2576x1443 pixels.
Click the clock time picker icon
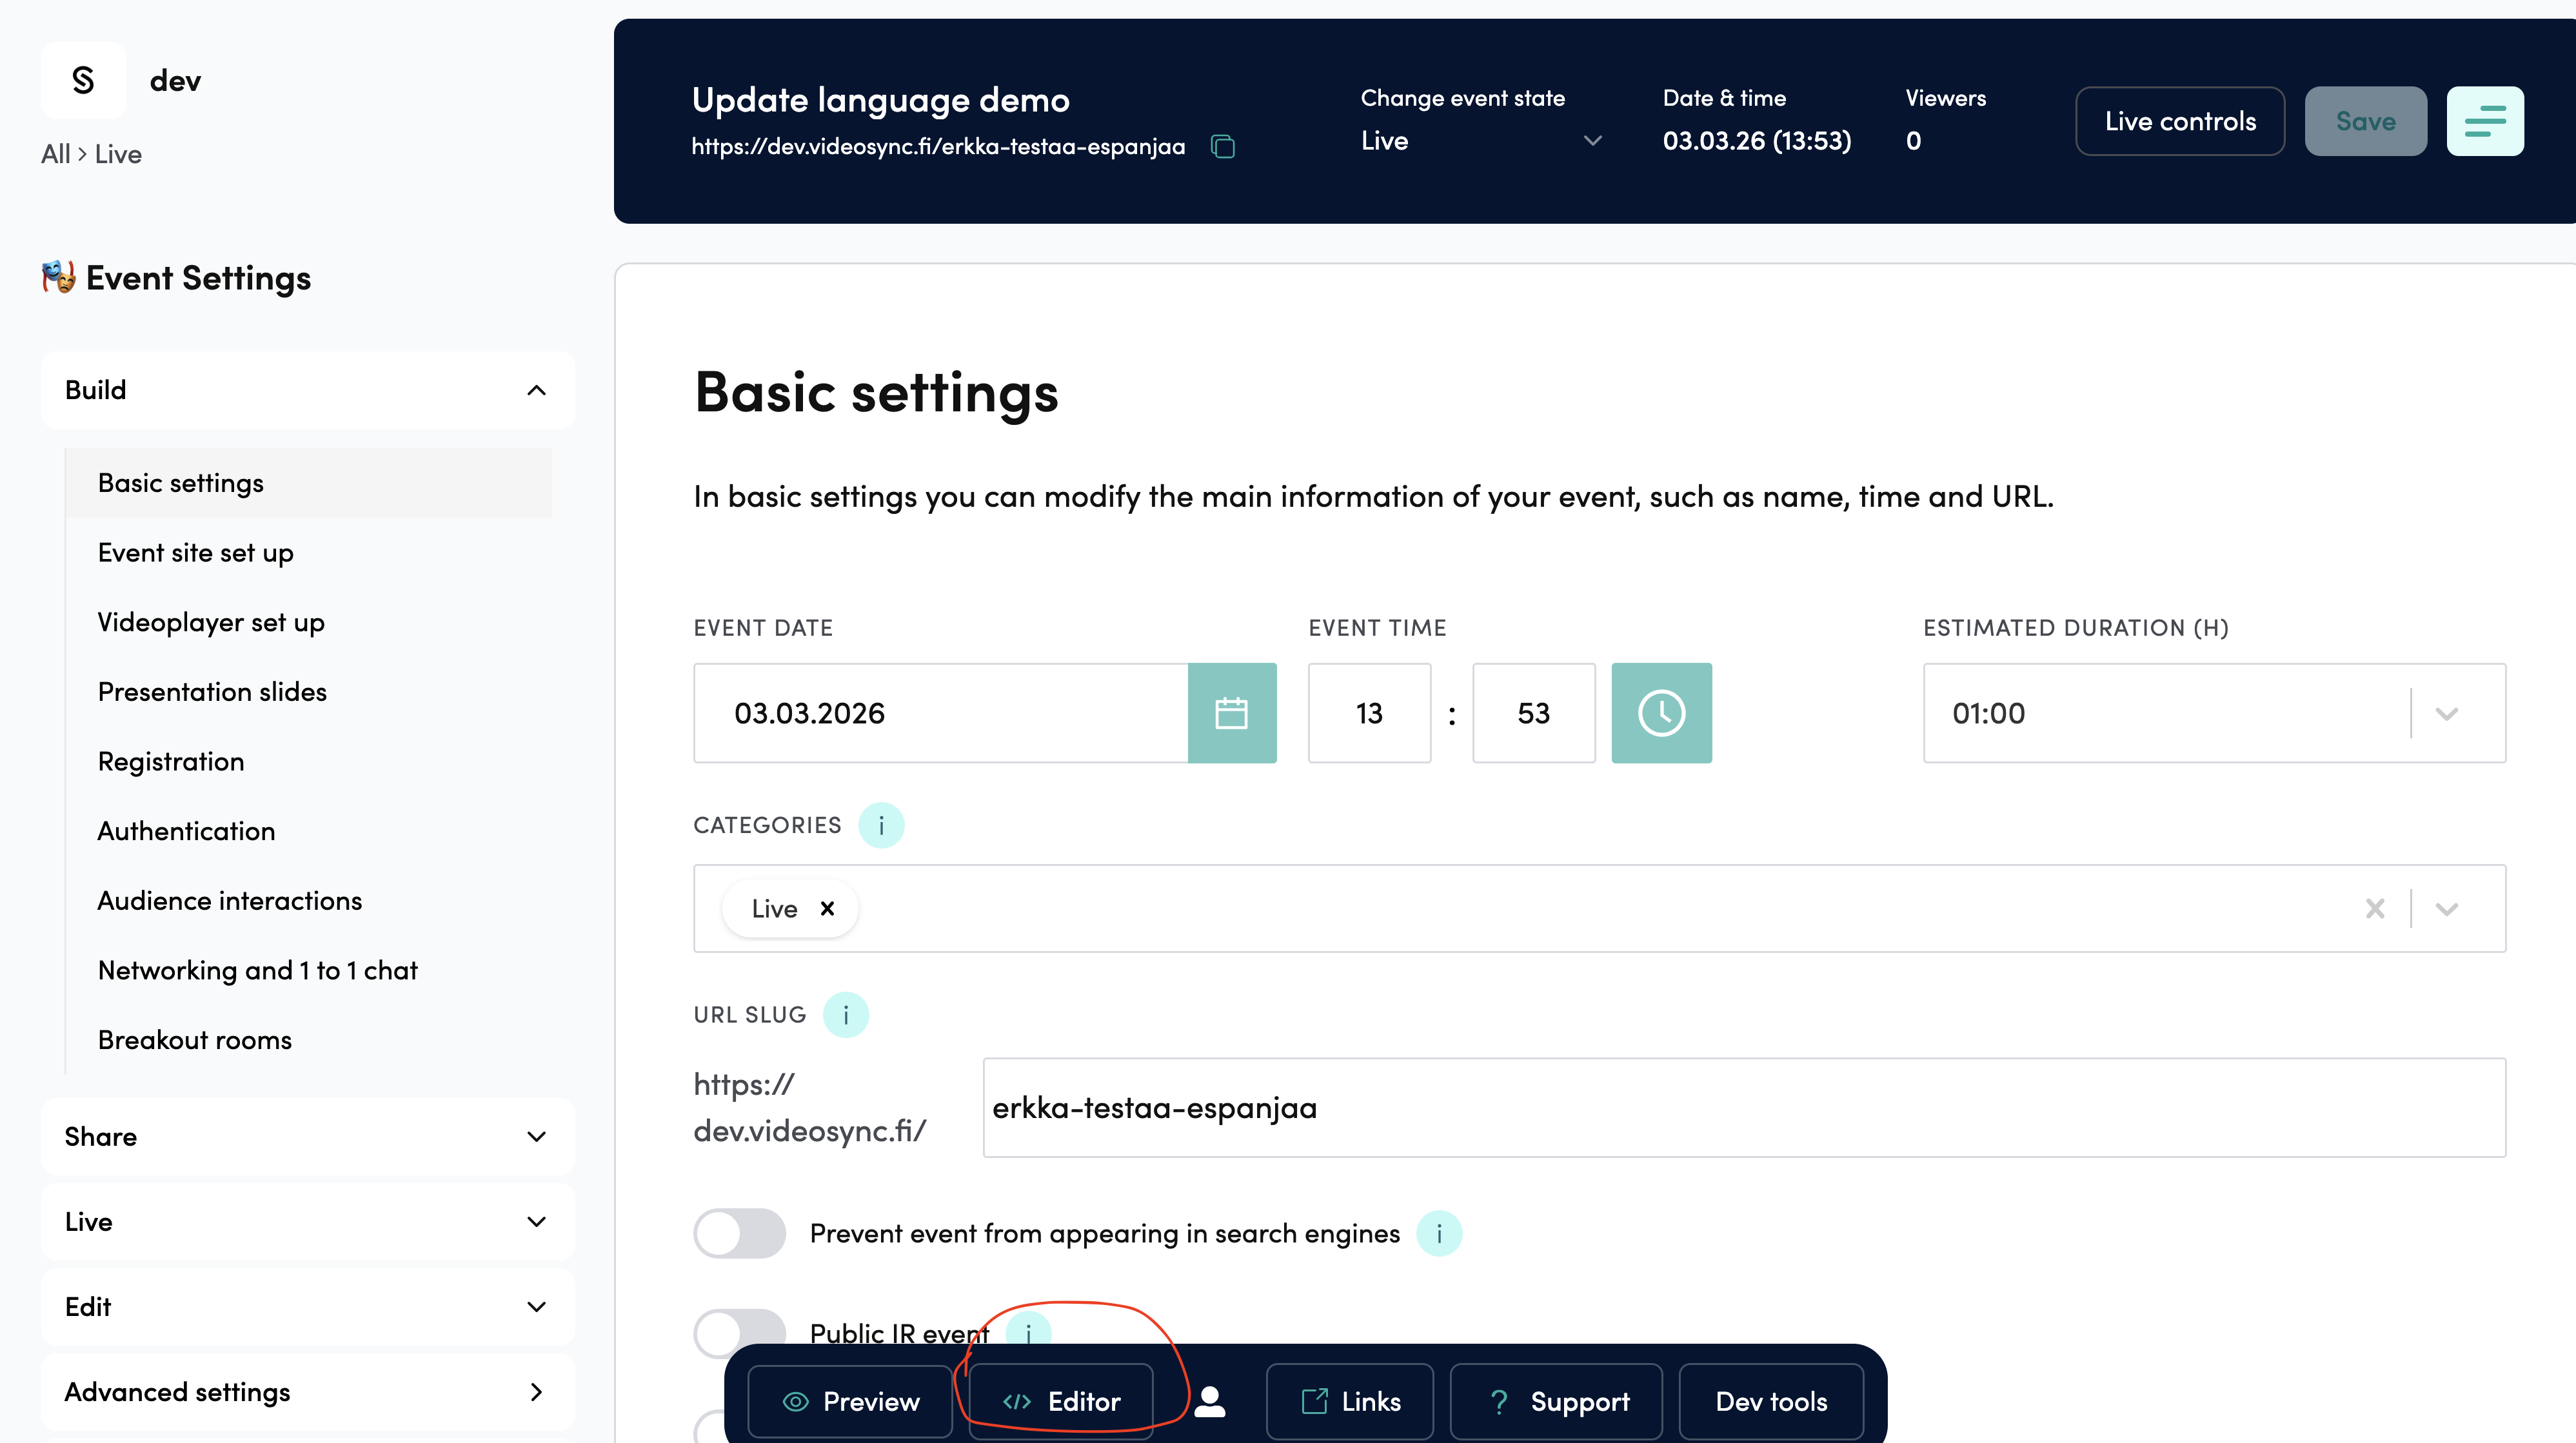click(x=1660, y=713)
